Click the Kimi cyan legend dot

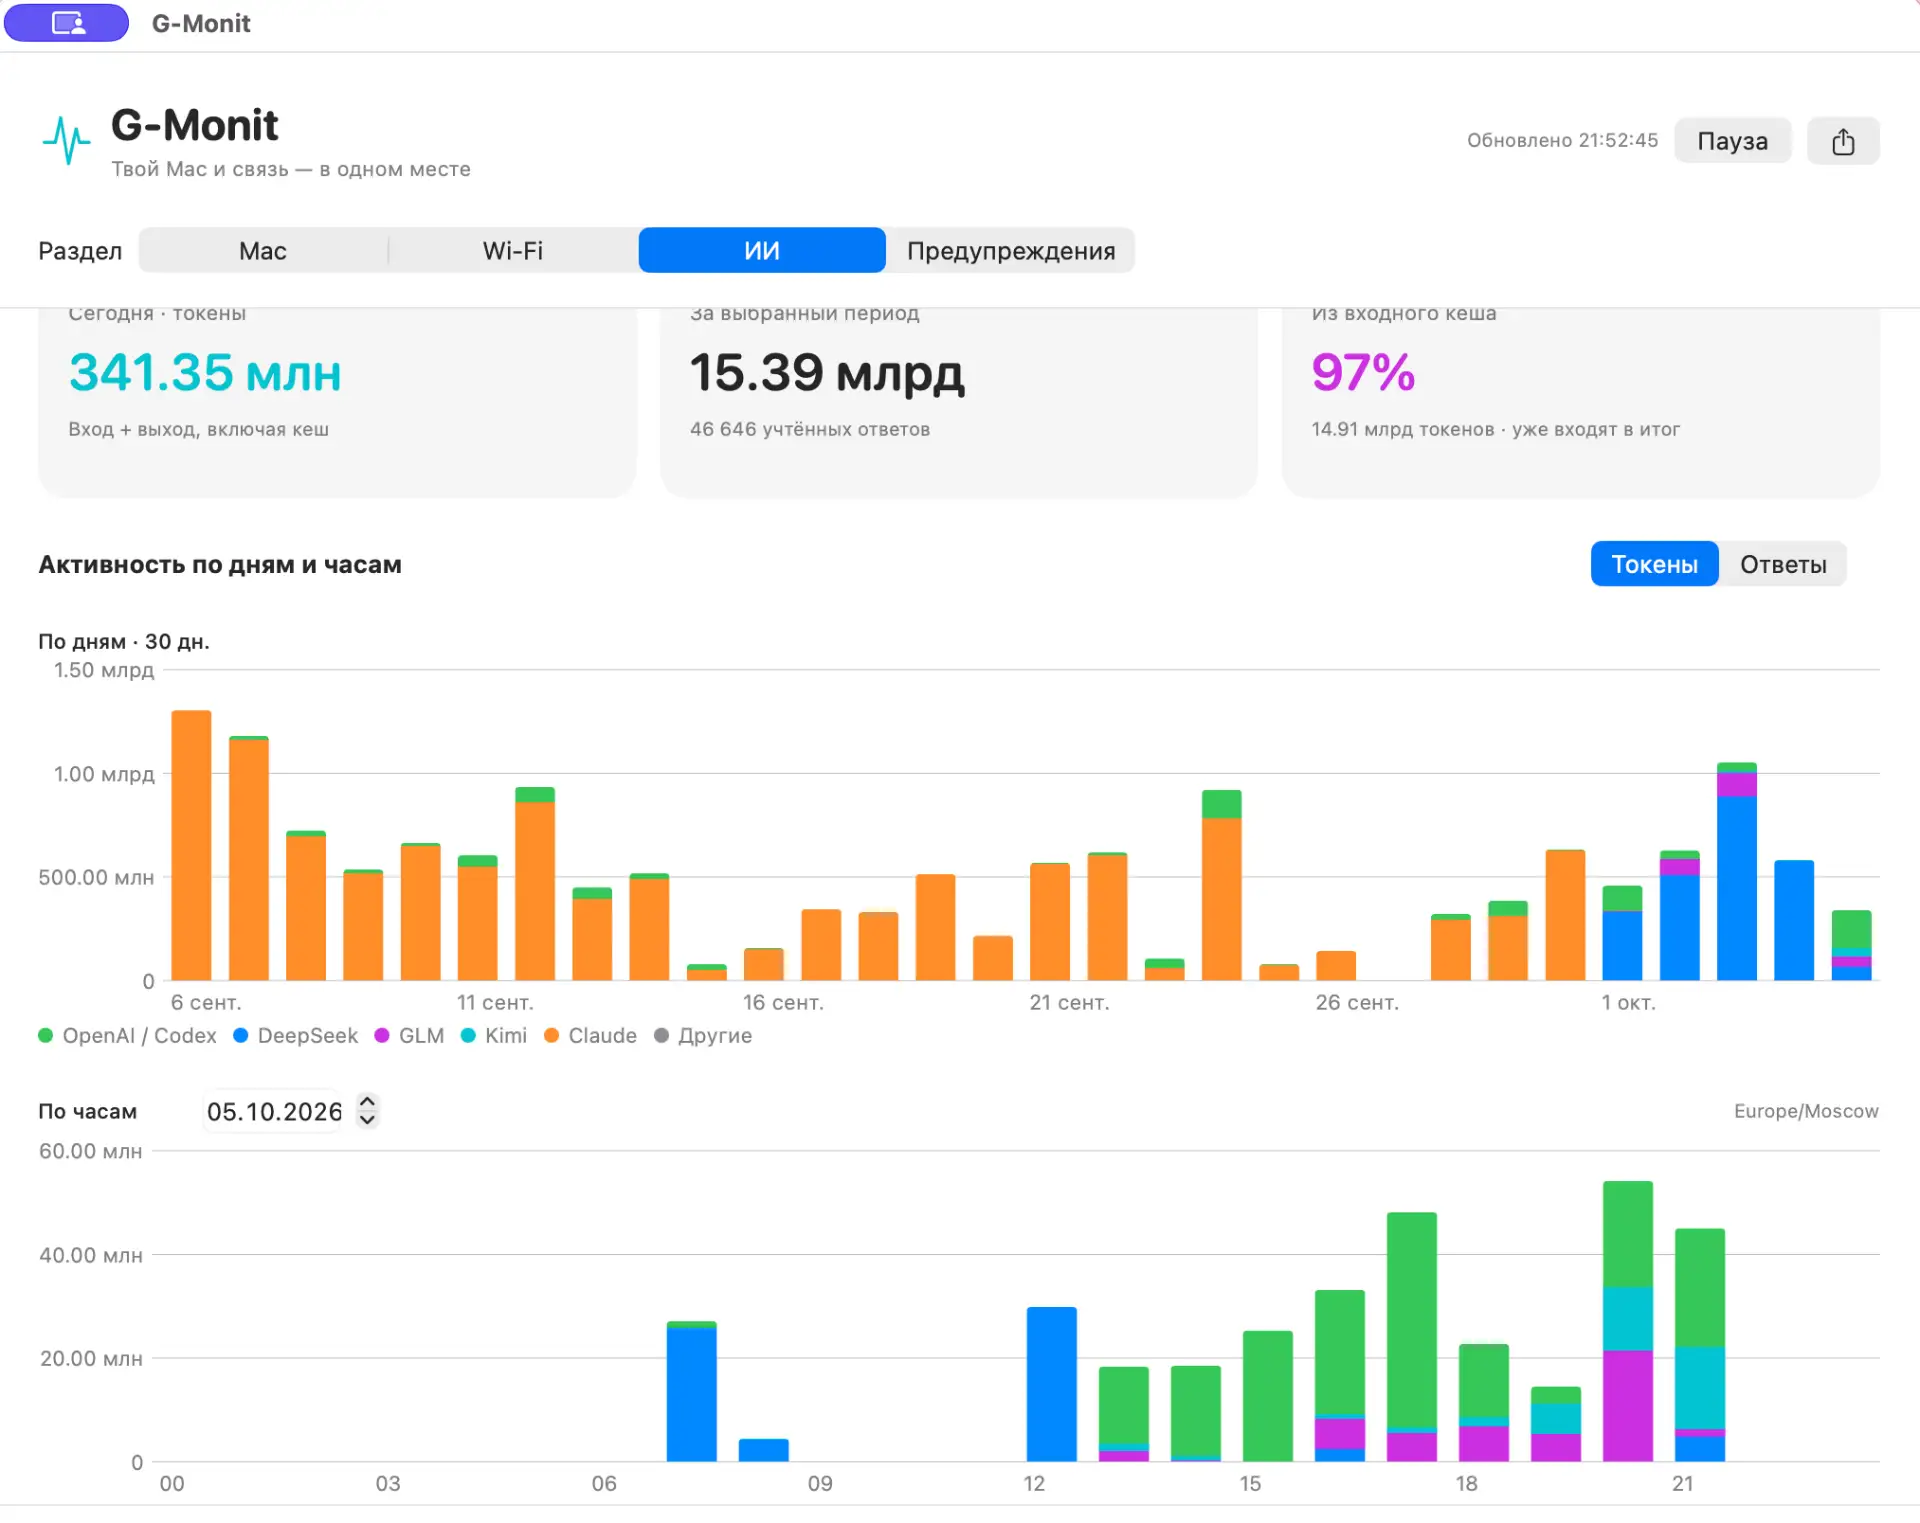point(468,1036)
